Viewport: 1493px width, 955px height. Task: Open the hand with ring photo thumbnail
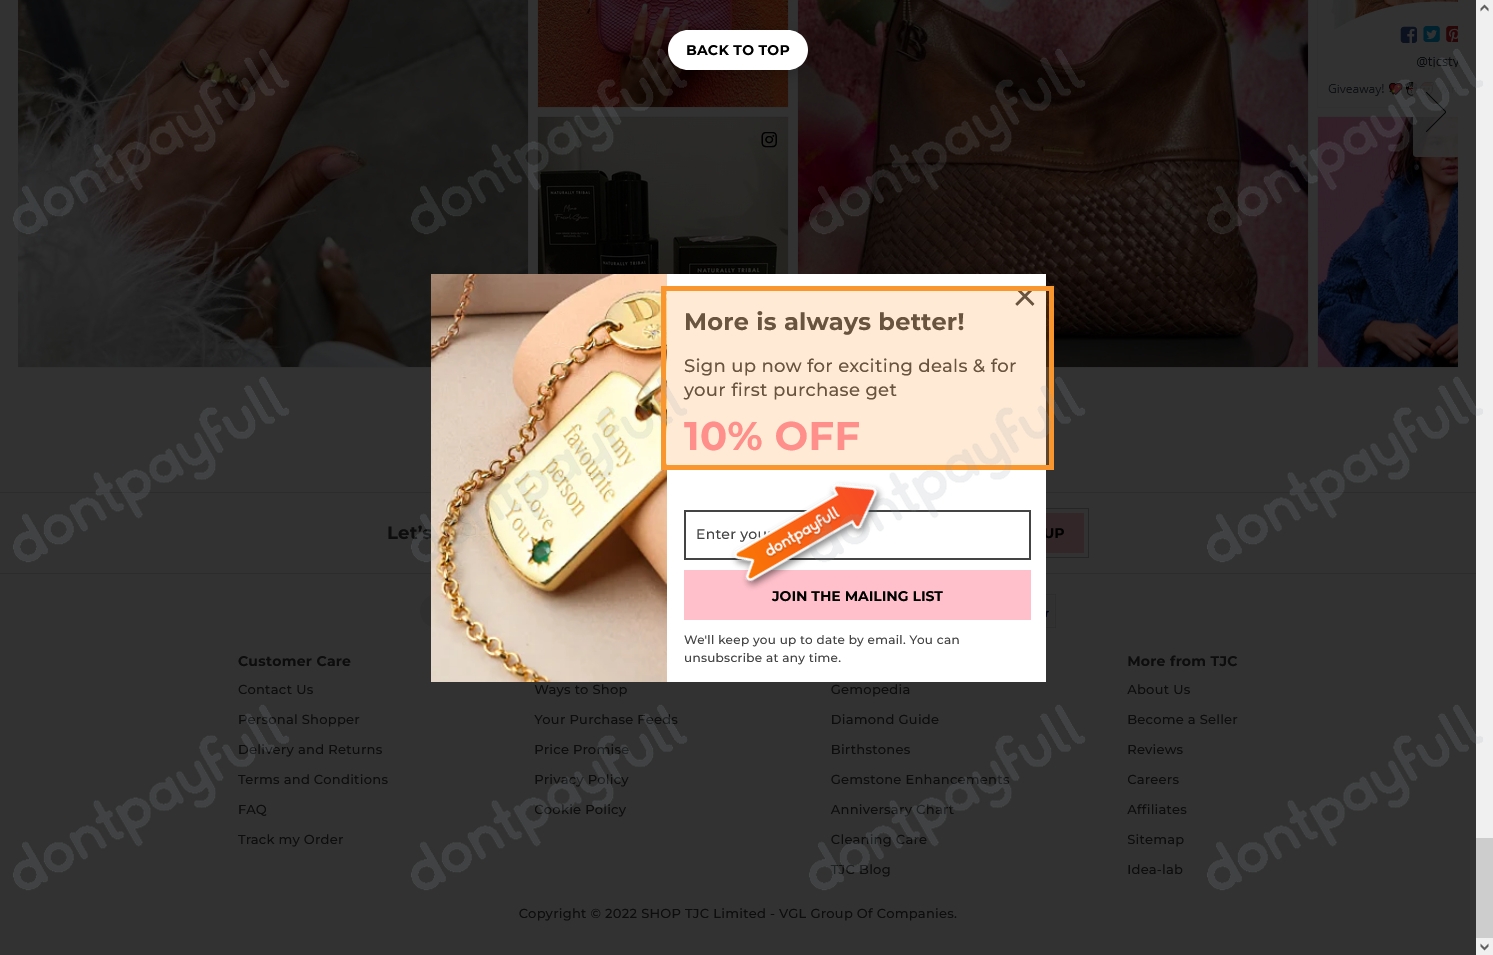pos(273,183)
